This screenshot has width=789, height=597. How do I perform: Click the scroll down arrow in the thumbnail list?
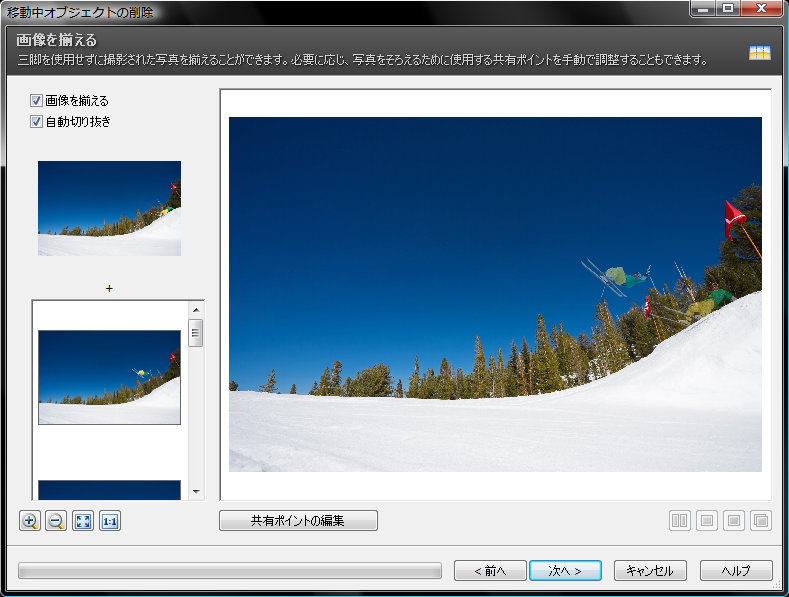tap(196, 491)
